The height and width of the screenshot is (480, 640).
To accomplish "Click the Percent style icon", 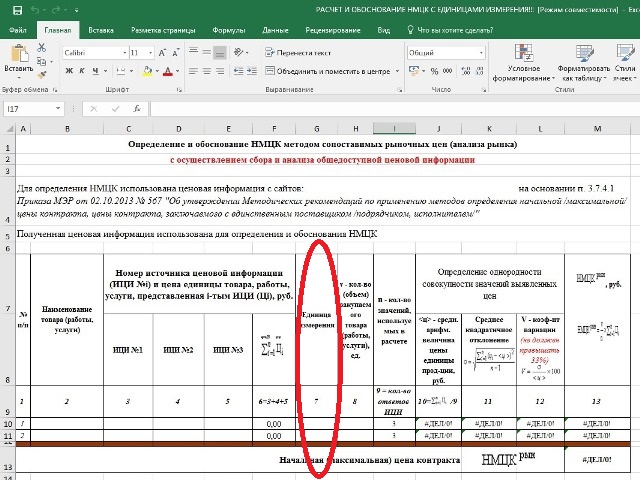I will [x=434, y=71].
